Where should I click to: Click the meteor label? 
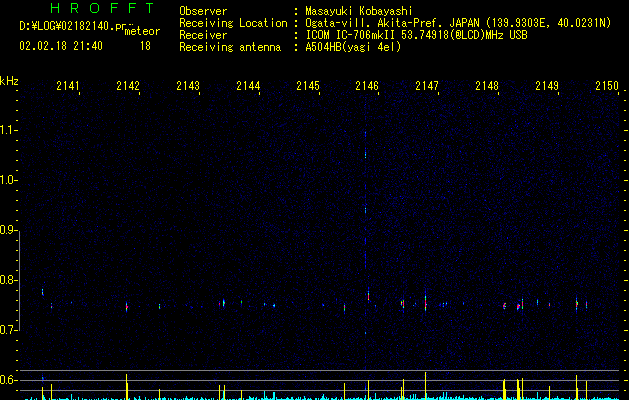click(x=142, y=31)
